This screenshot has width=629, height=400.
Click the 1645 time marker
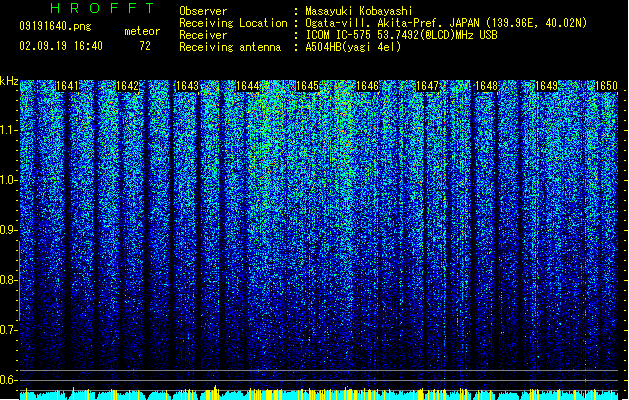(x=307, y=86)
